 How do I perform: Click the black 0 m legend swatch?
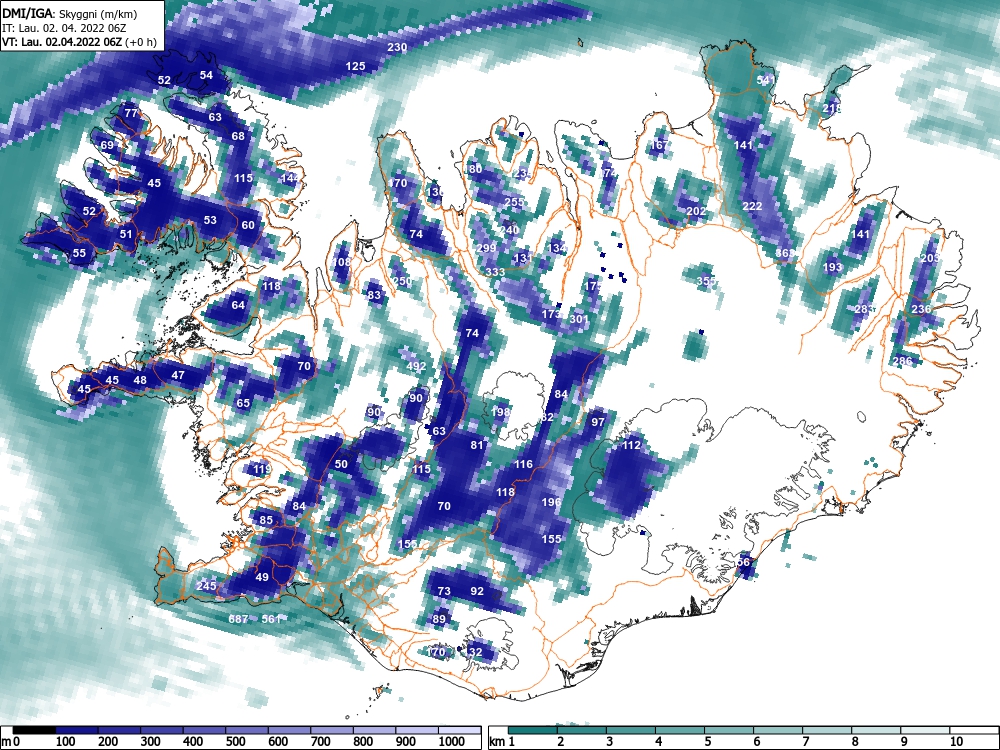34,730
